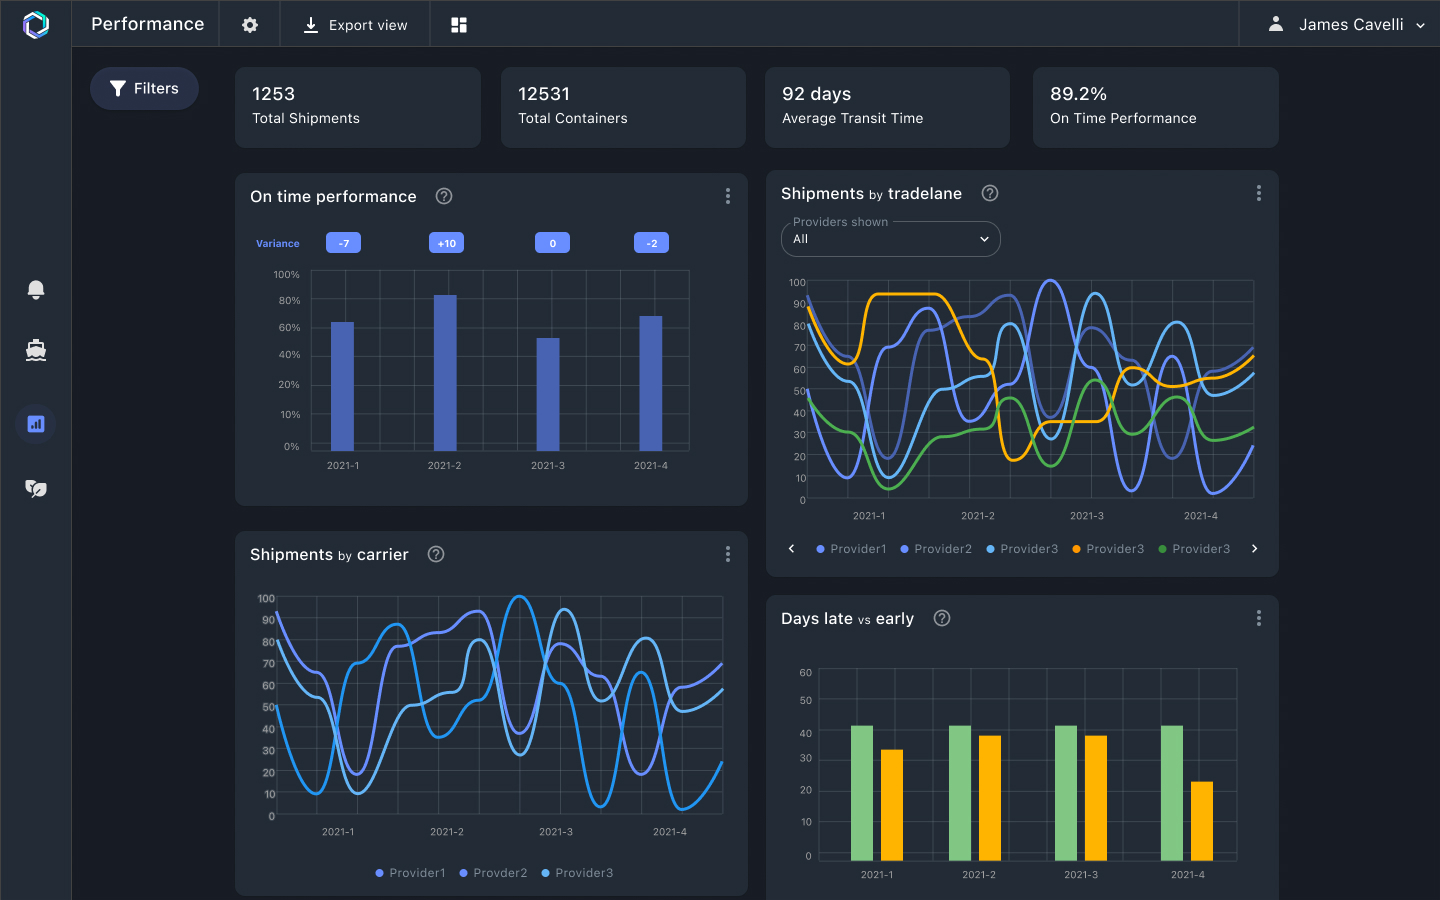Expand more providers with the right chevron
The height and width of the screenshot is (900, 1440).
(1255, 548)
